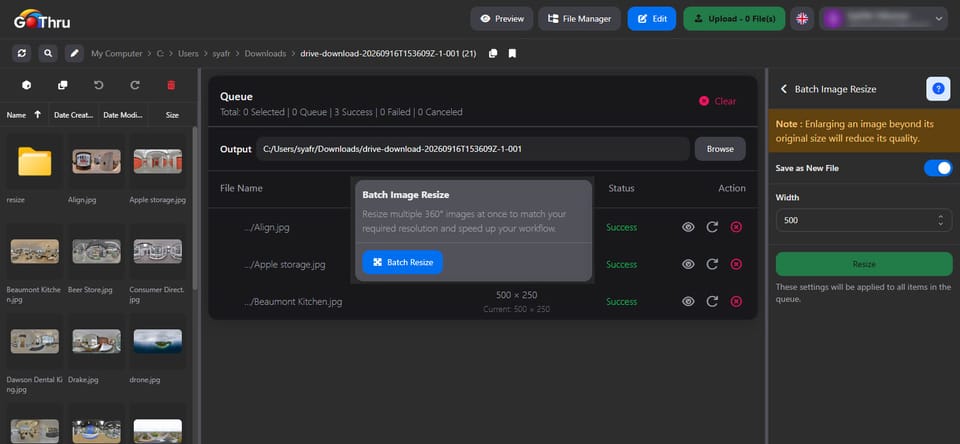Click the pencil edit-path icon
The image size is (960, 444).
(x=74, y=53)
